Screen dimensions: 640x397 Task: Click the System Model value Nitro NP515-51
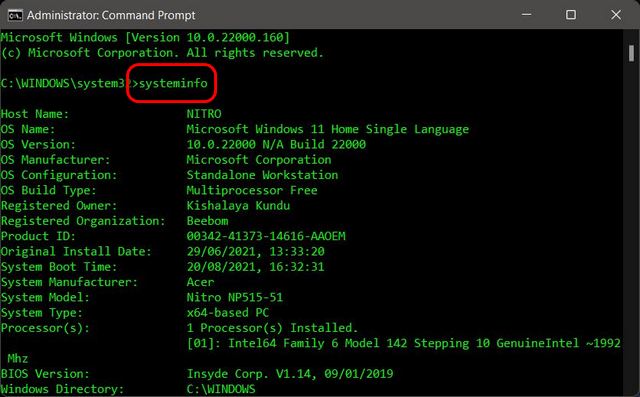[x=234, y=297]
